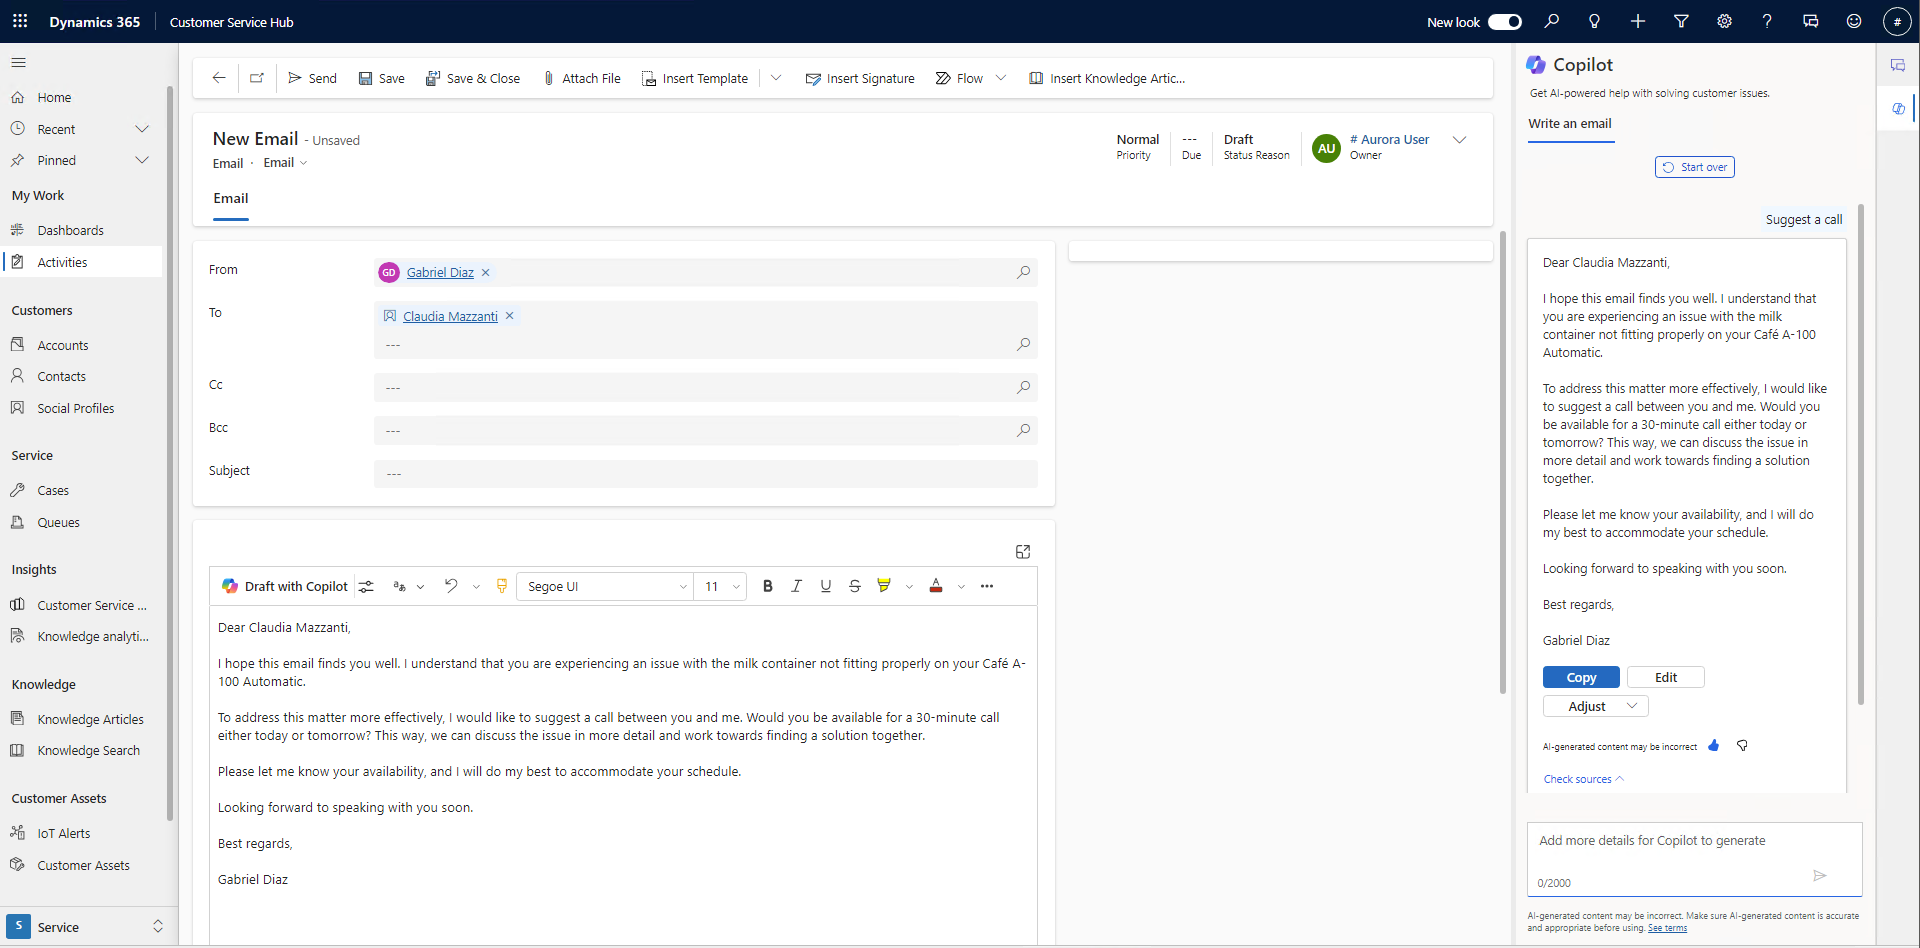Screen dimensions: 1920x948
Task: Open more editor commands ellipsis
Action: (x=987, y=586)
